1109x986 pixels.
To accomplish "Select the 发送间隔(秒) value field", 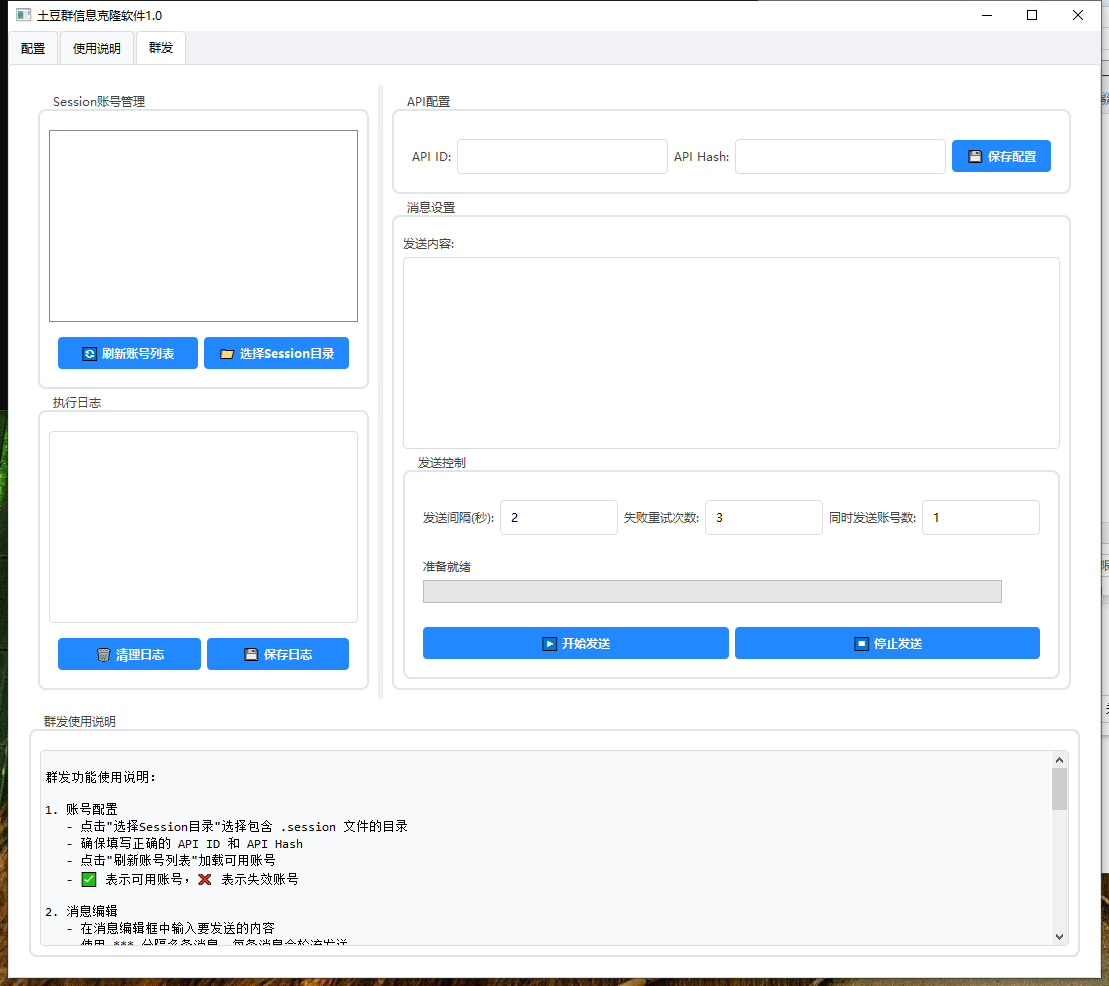I will tap(558, 518).
